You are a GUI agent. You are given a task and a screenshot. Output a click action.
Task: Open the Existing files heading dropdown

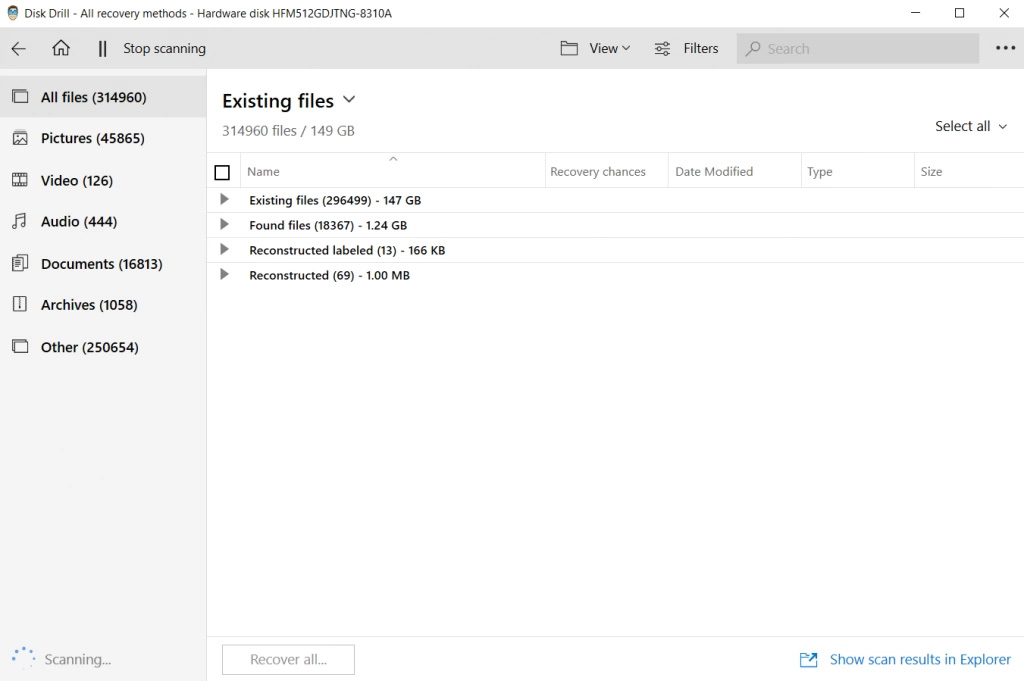[349, 100]
